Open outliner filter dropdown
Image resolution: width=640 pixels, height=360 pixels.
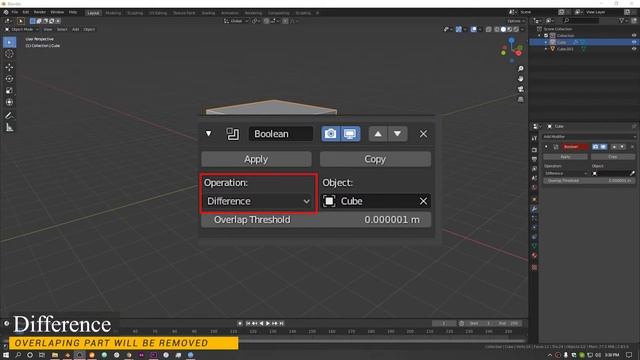coord(623,20)
